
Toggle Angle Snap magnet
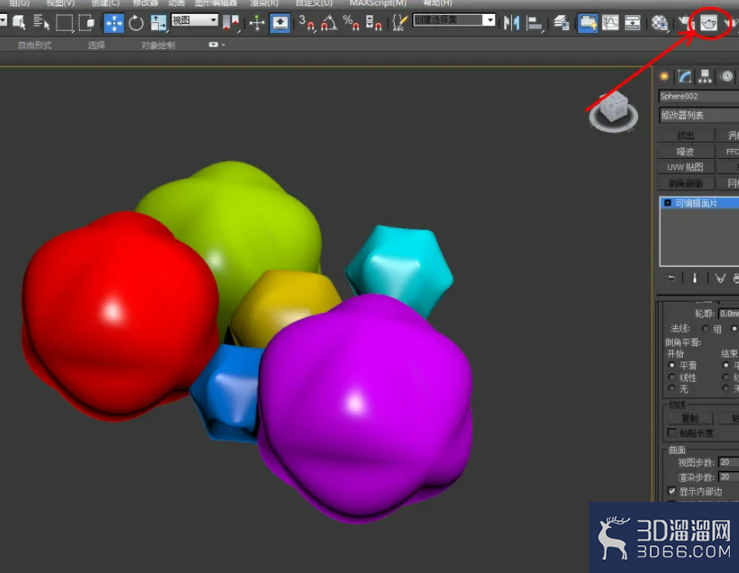coord(329,23)
